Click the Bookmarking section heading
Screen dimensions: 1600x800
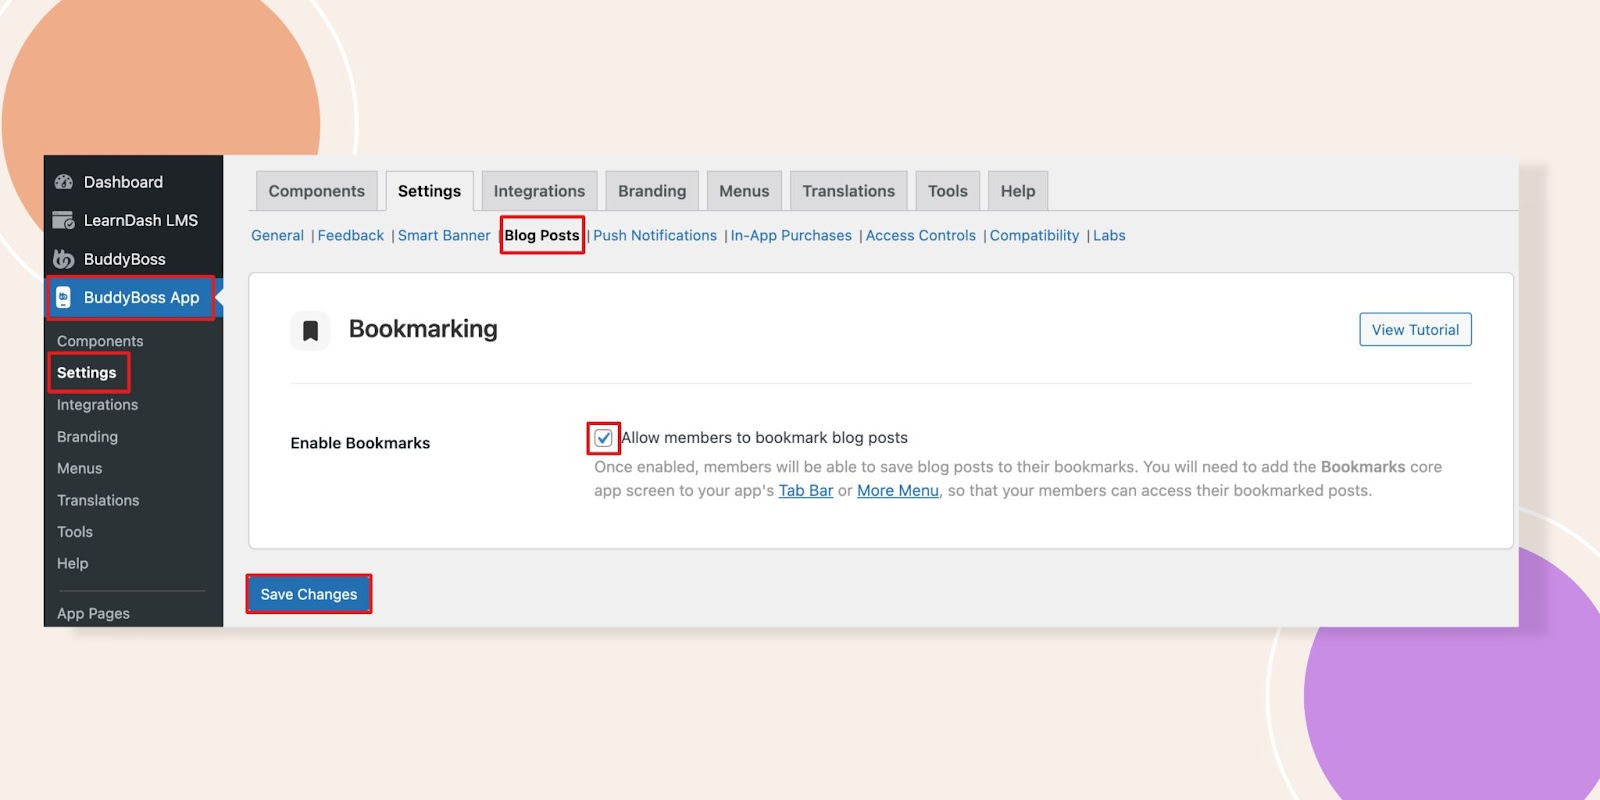tap(423, 329)
